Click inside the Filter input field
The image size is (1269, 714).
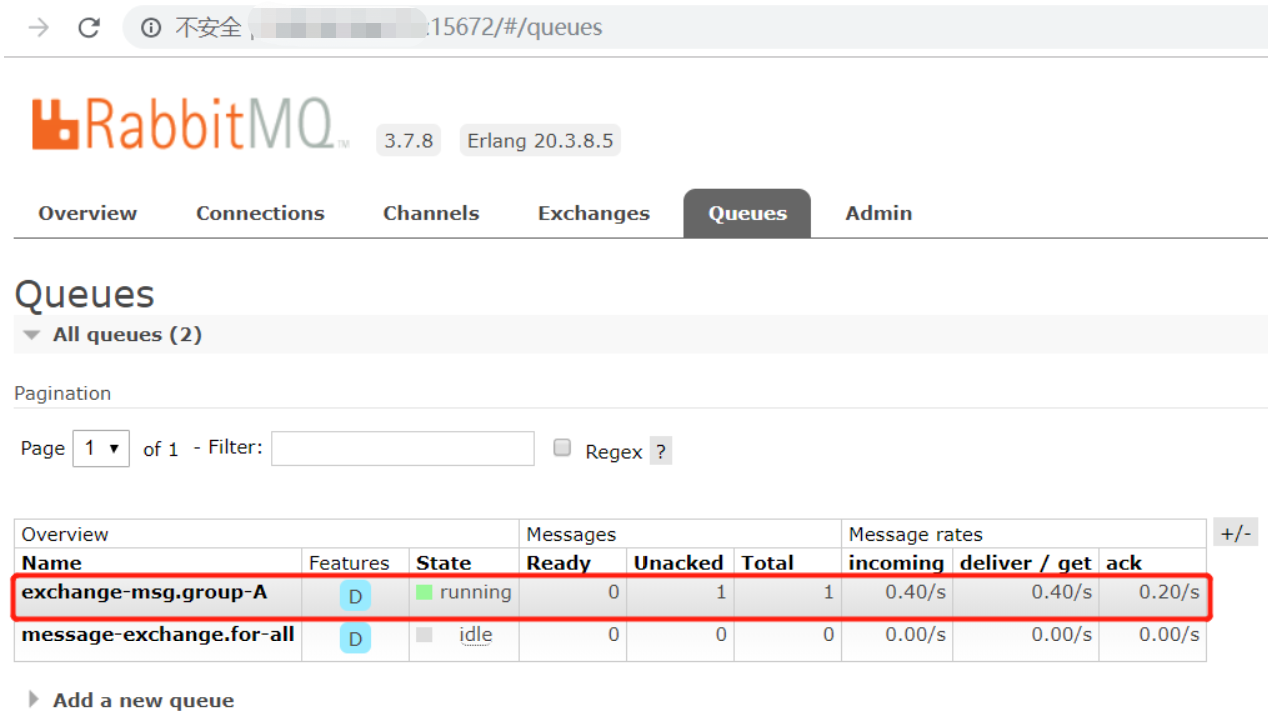tap(402, 448)
